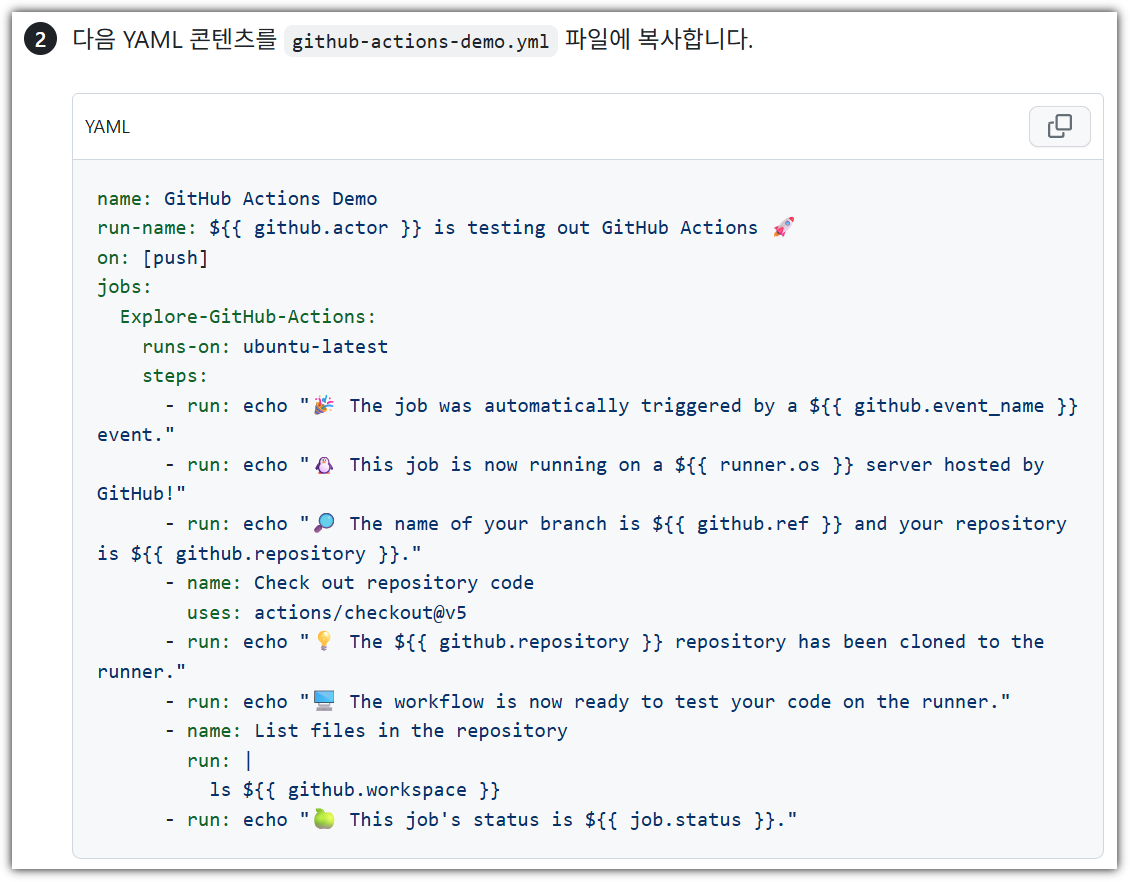Click the 'on: [push]' line
Screen dimensions: 1130x882
point(153,257)
